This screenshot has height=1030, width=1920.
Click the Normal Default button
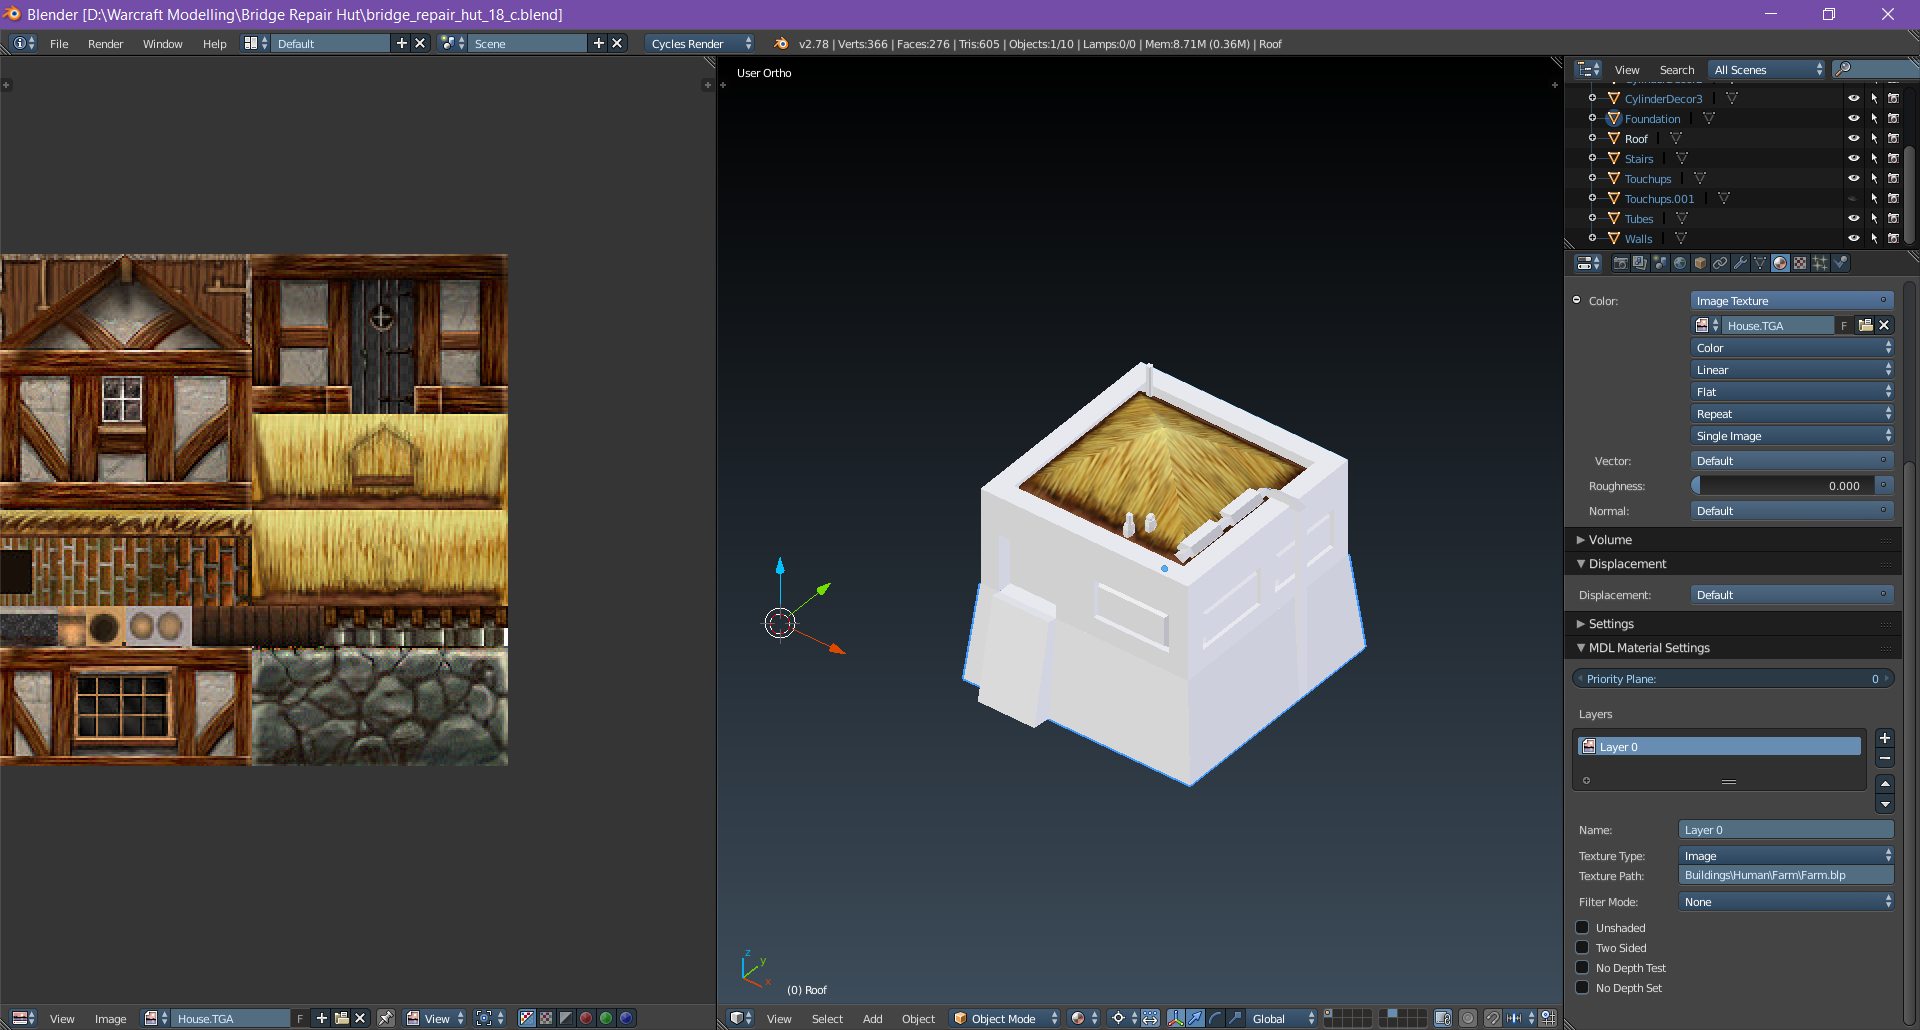[x=1792, y=511]
